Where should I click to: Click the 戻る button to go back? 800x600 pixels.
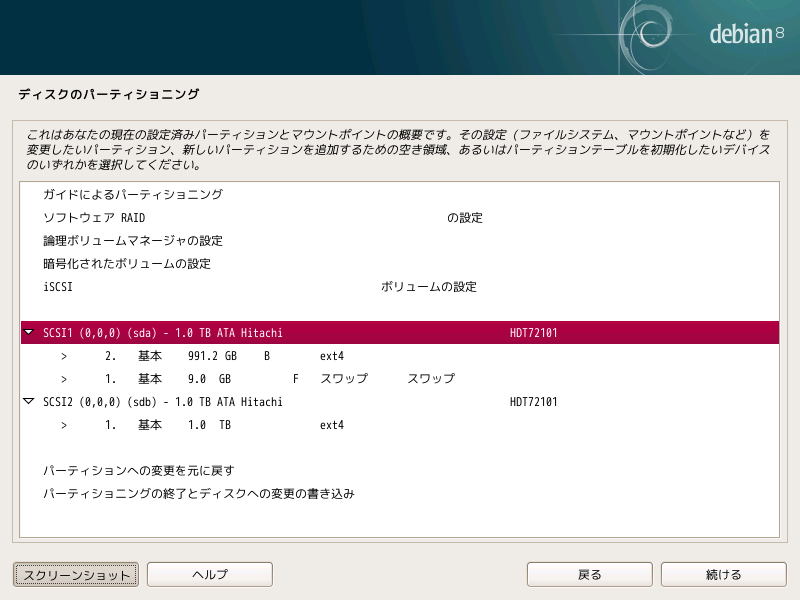click(x=589, y=574)
